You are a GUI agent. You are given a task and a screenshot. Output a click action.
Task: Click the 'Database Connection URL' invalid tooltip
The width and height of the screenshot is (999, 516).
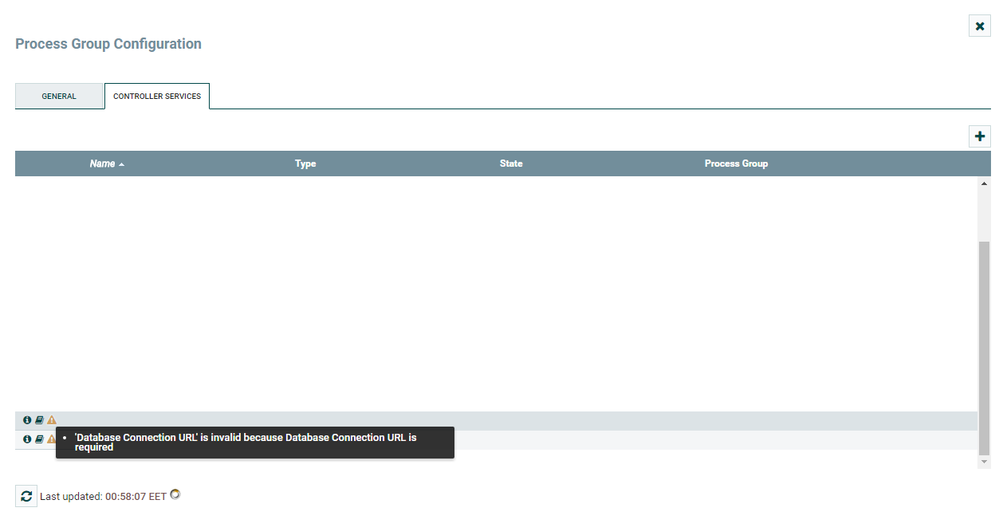tap(255, 442)
